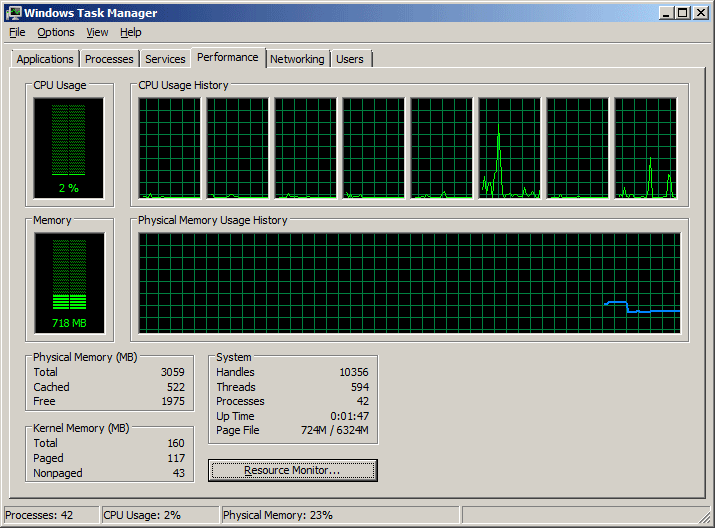Viewport: 715px width, 528px height.
Task: Switch to the Networking tab
Action: [297, 59]
